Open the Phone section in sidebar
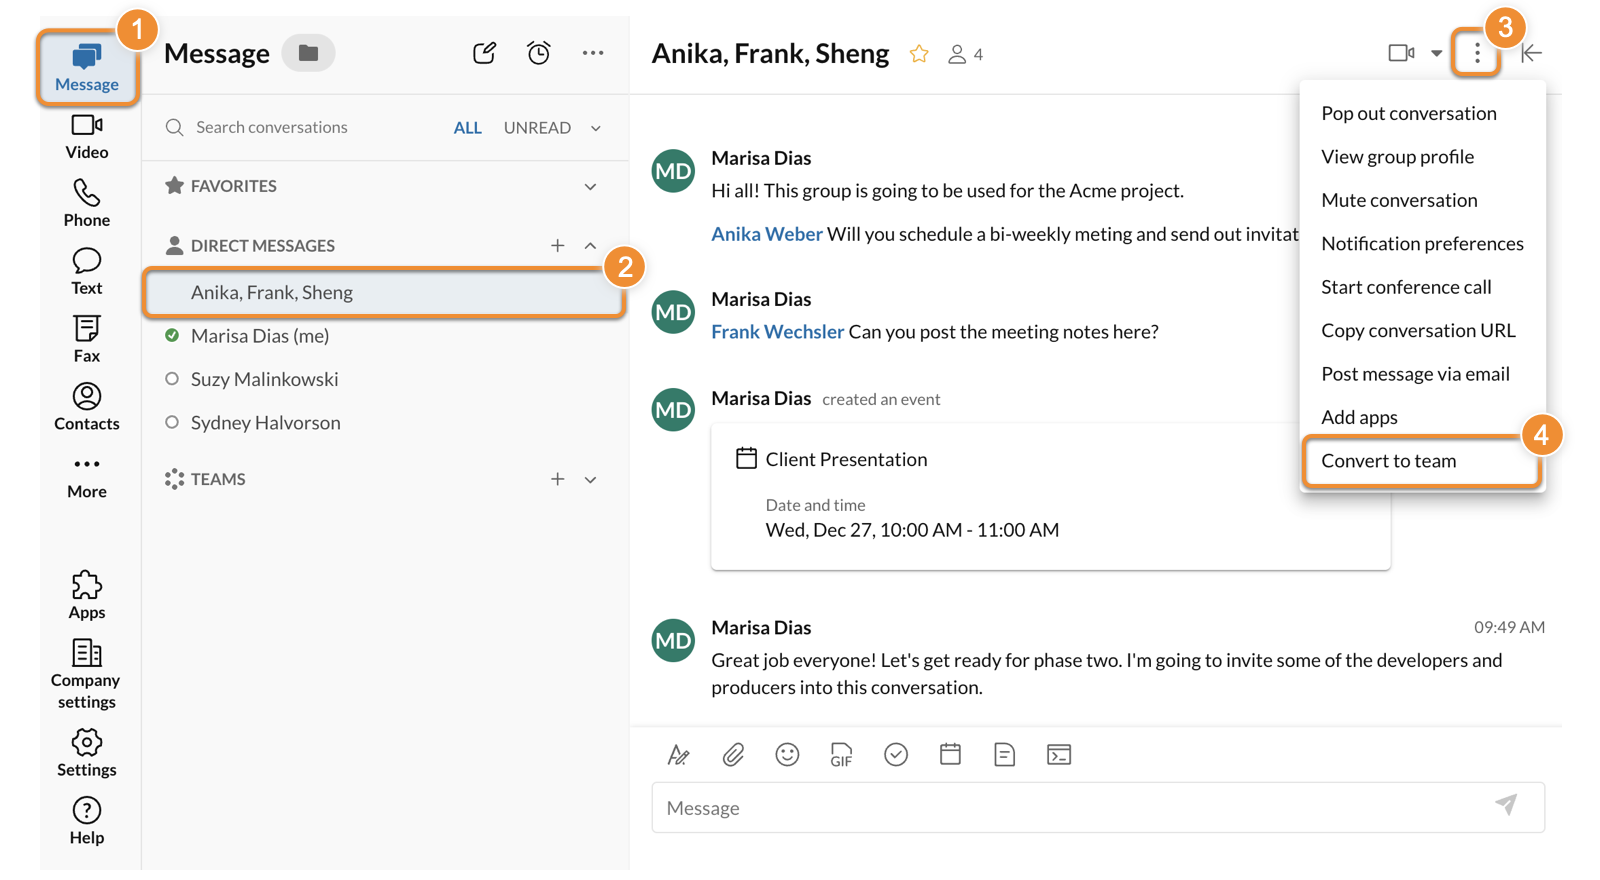The width and height of the screenshot is (1600, 880). point(86,204)
